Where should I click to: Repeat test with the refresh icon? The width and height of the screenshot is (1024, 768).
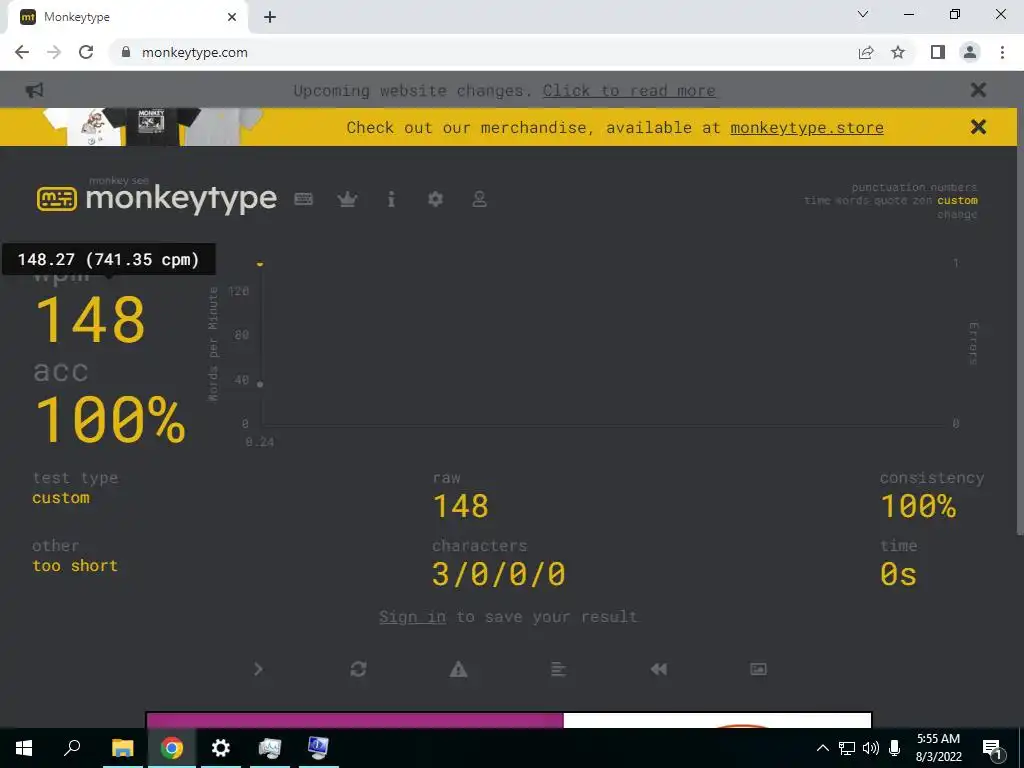pyautogui.click(x=358, y=669)
